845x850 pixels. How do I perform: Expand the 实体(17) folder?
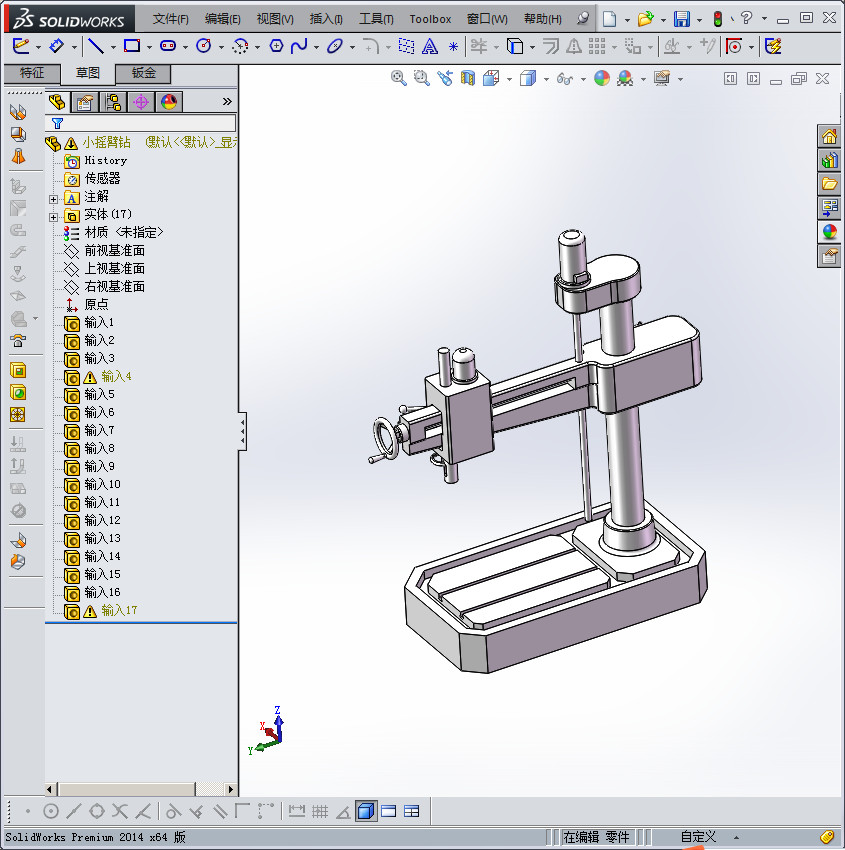[x=54, y=215]
